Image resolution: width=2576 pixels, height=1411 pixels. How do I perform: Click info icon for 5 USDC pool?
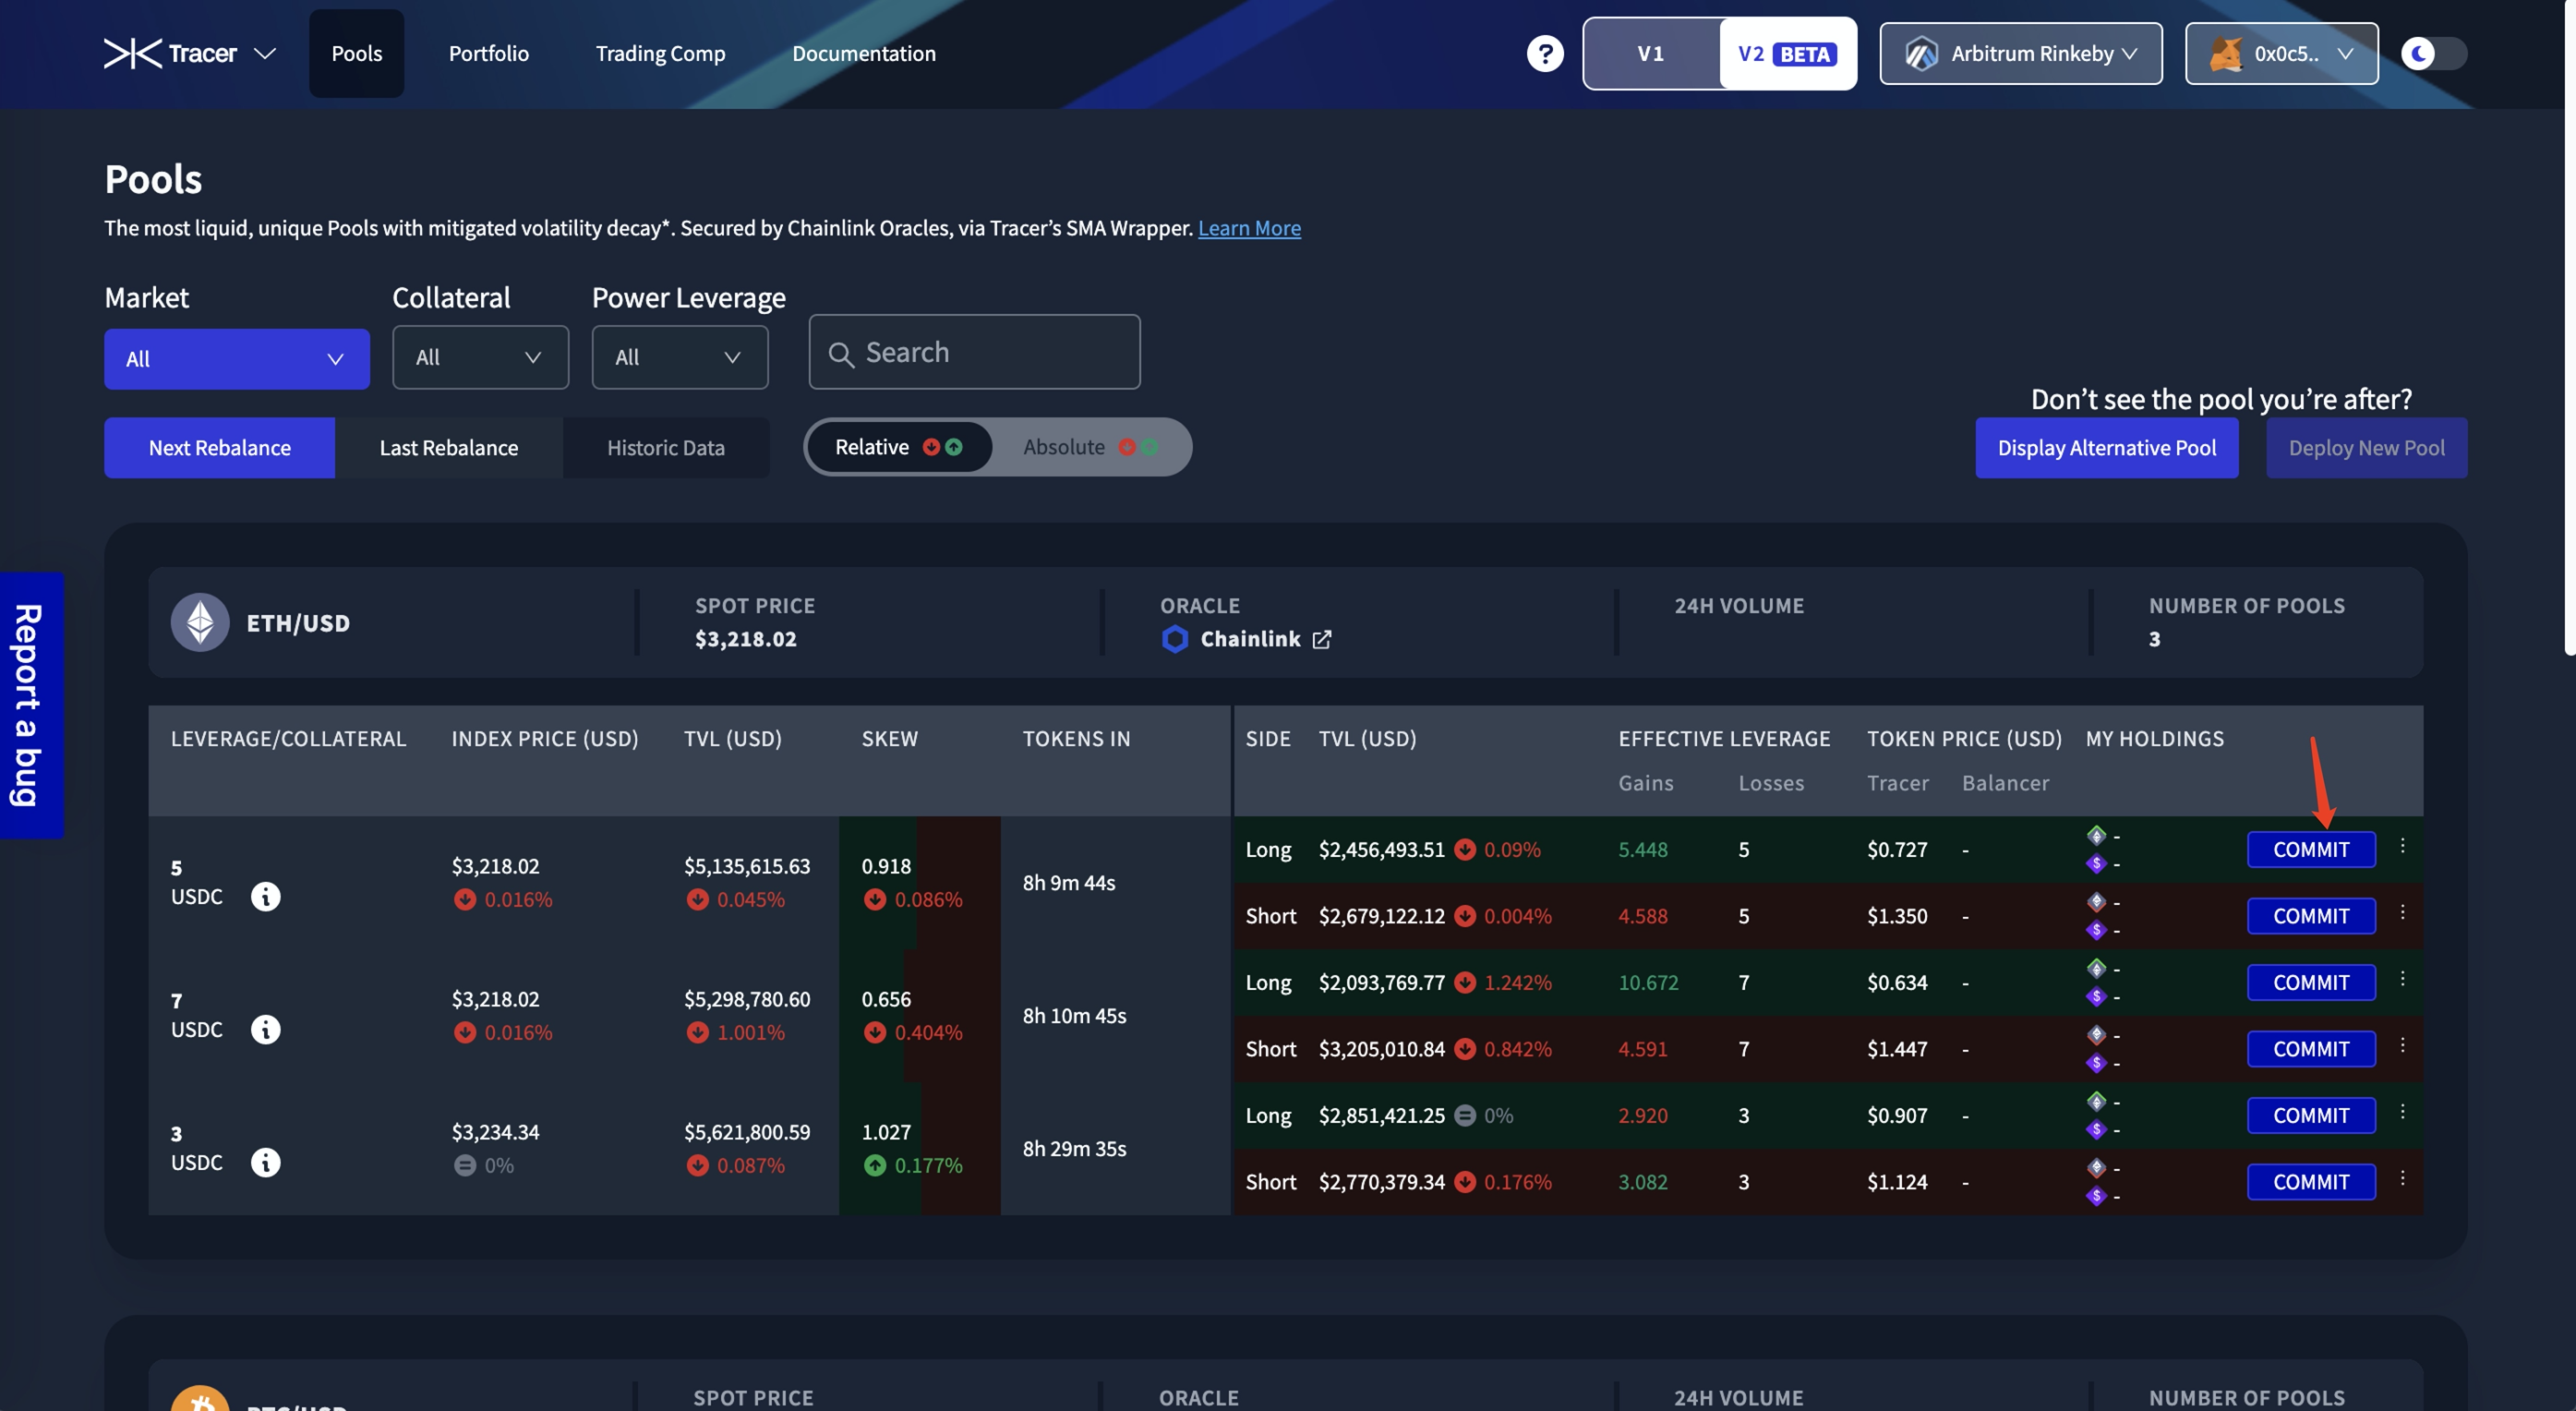coord(265,896)
